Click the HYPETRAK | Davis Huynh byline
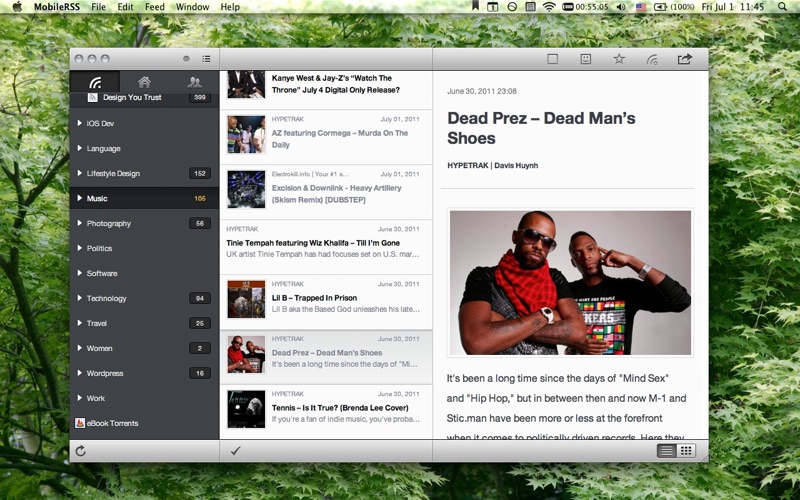Viewport: 800px width, 500px height. pyautogui.click(x=492, y=165)
